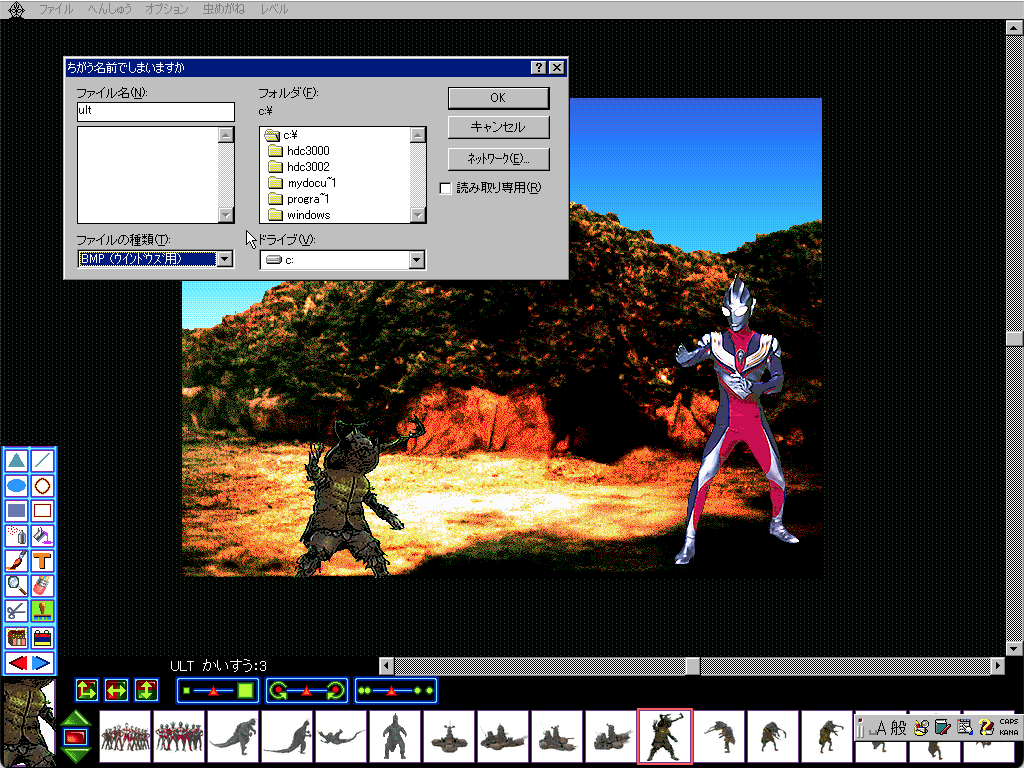
Task: Adjust the stamp rotation slider
Action: [306, 690]
